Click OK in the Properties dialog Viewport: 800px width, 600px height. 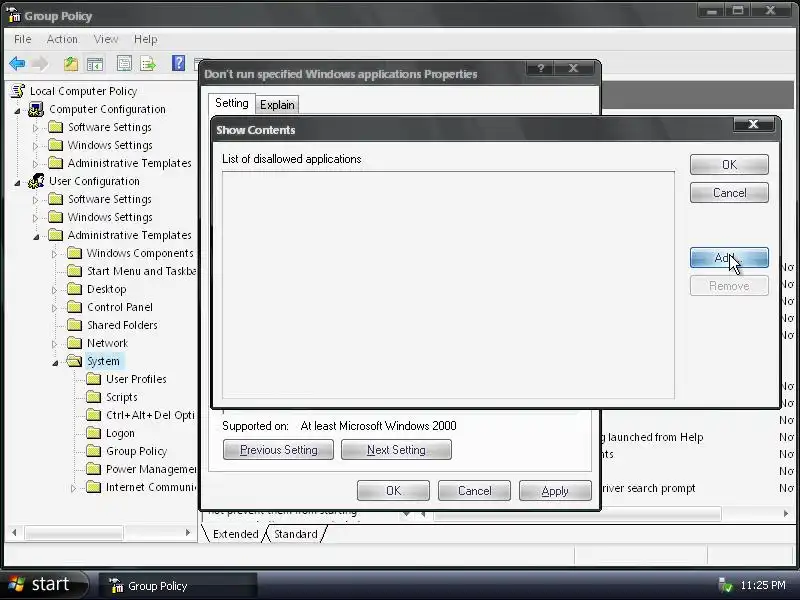coord(393,490)
